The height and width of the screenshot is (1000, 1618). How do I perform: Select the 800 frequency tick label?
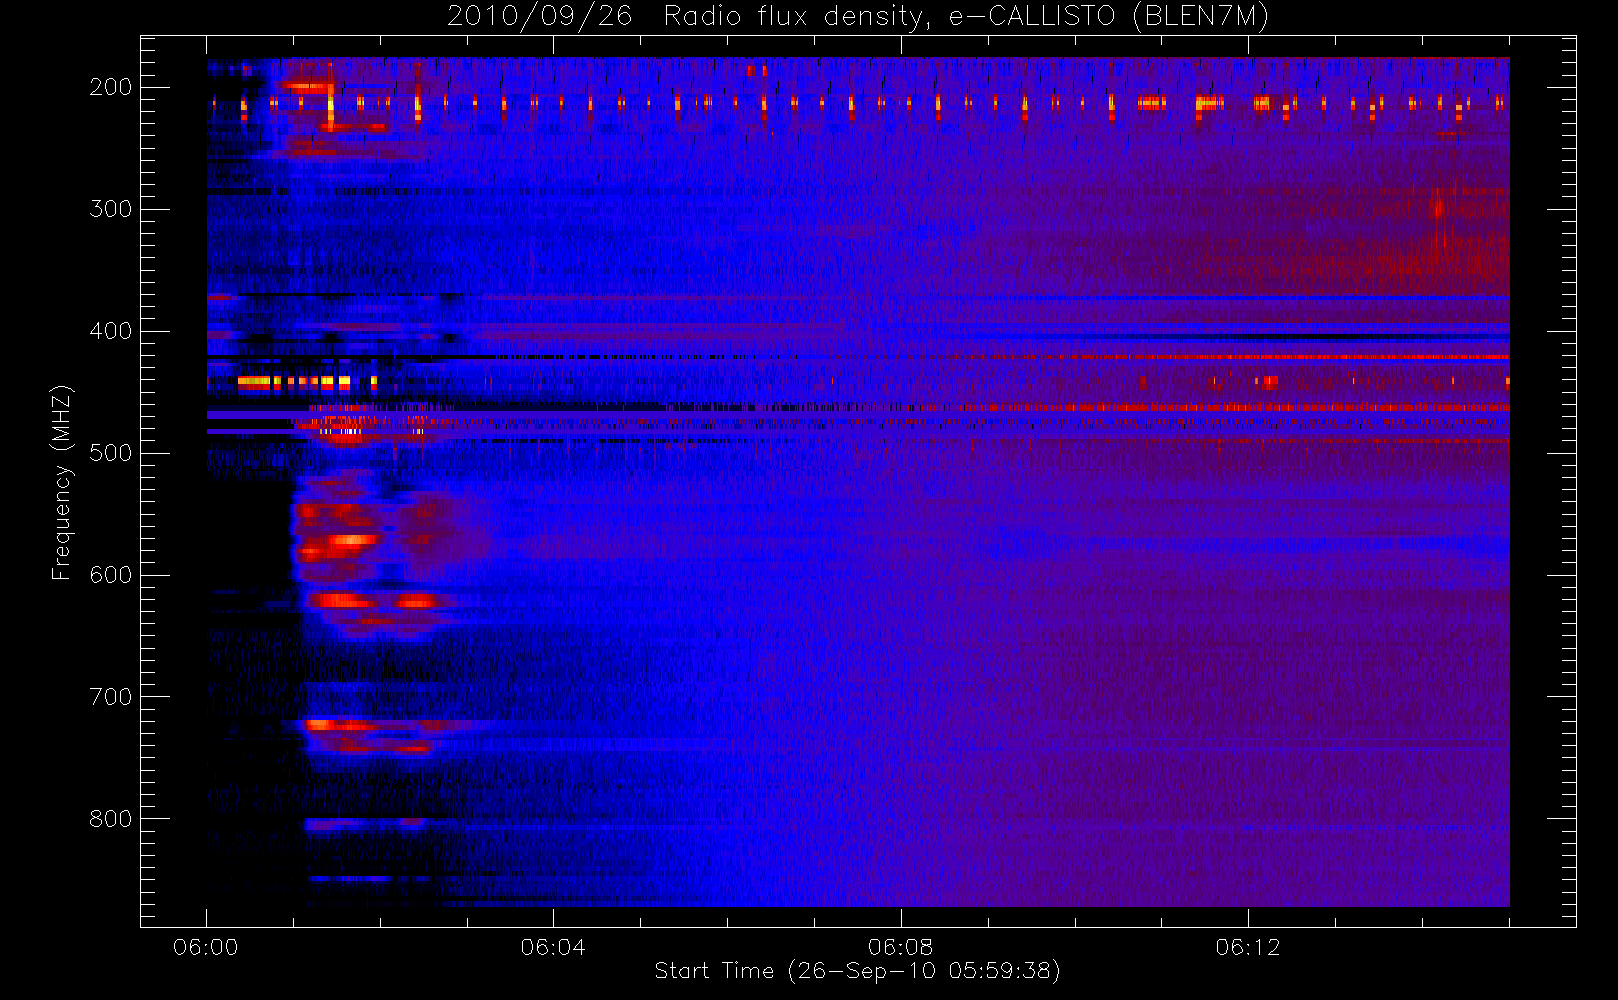tap(110, 819)
